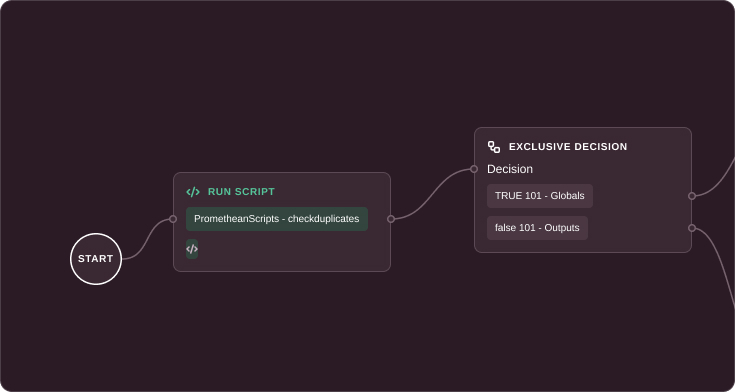The width and height of the screenshot is (735, 392).
Task: Click the Decision label text
Action: [510, 169]
